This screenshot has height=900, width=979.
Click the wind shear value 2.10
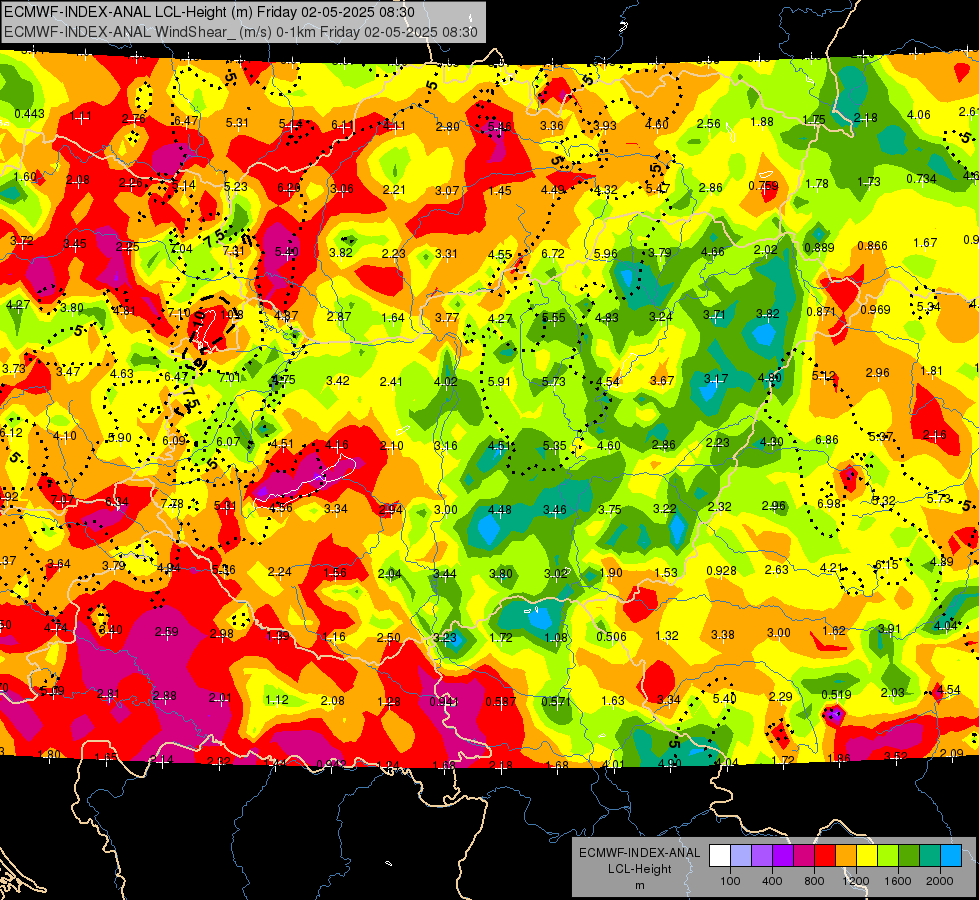[x=391, y=446]
